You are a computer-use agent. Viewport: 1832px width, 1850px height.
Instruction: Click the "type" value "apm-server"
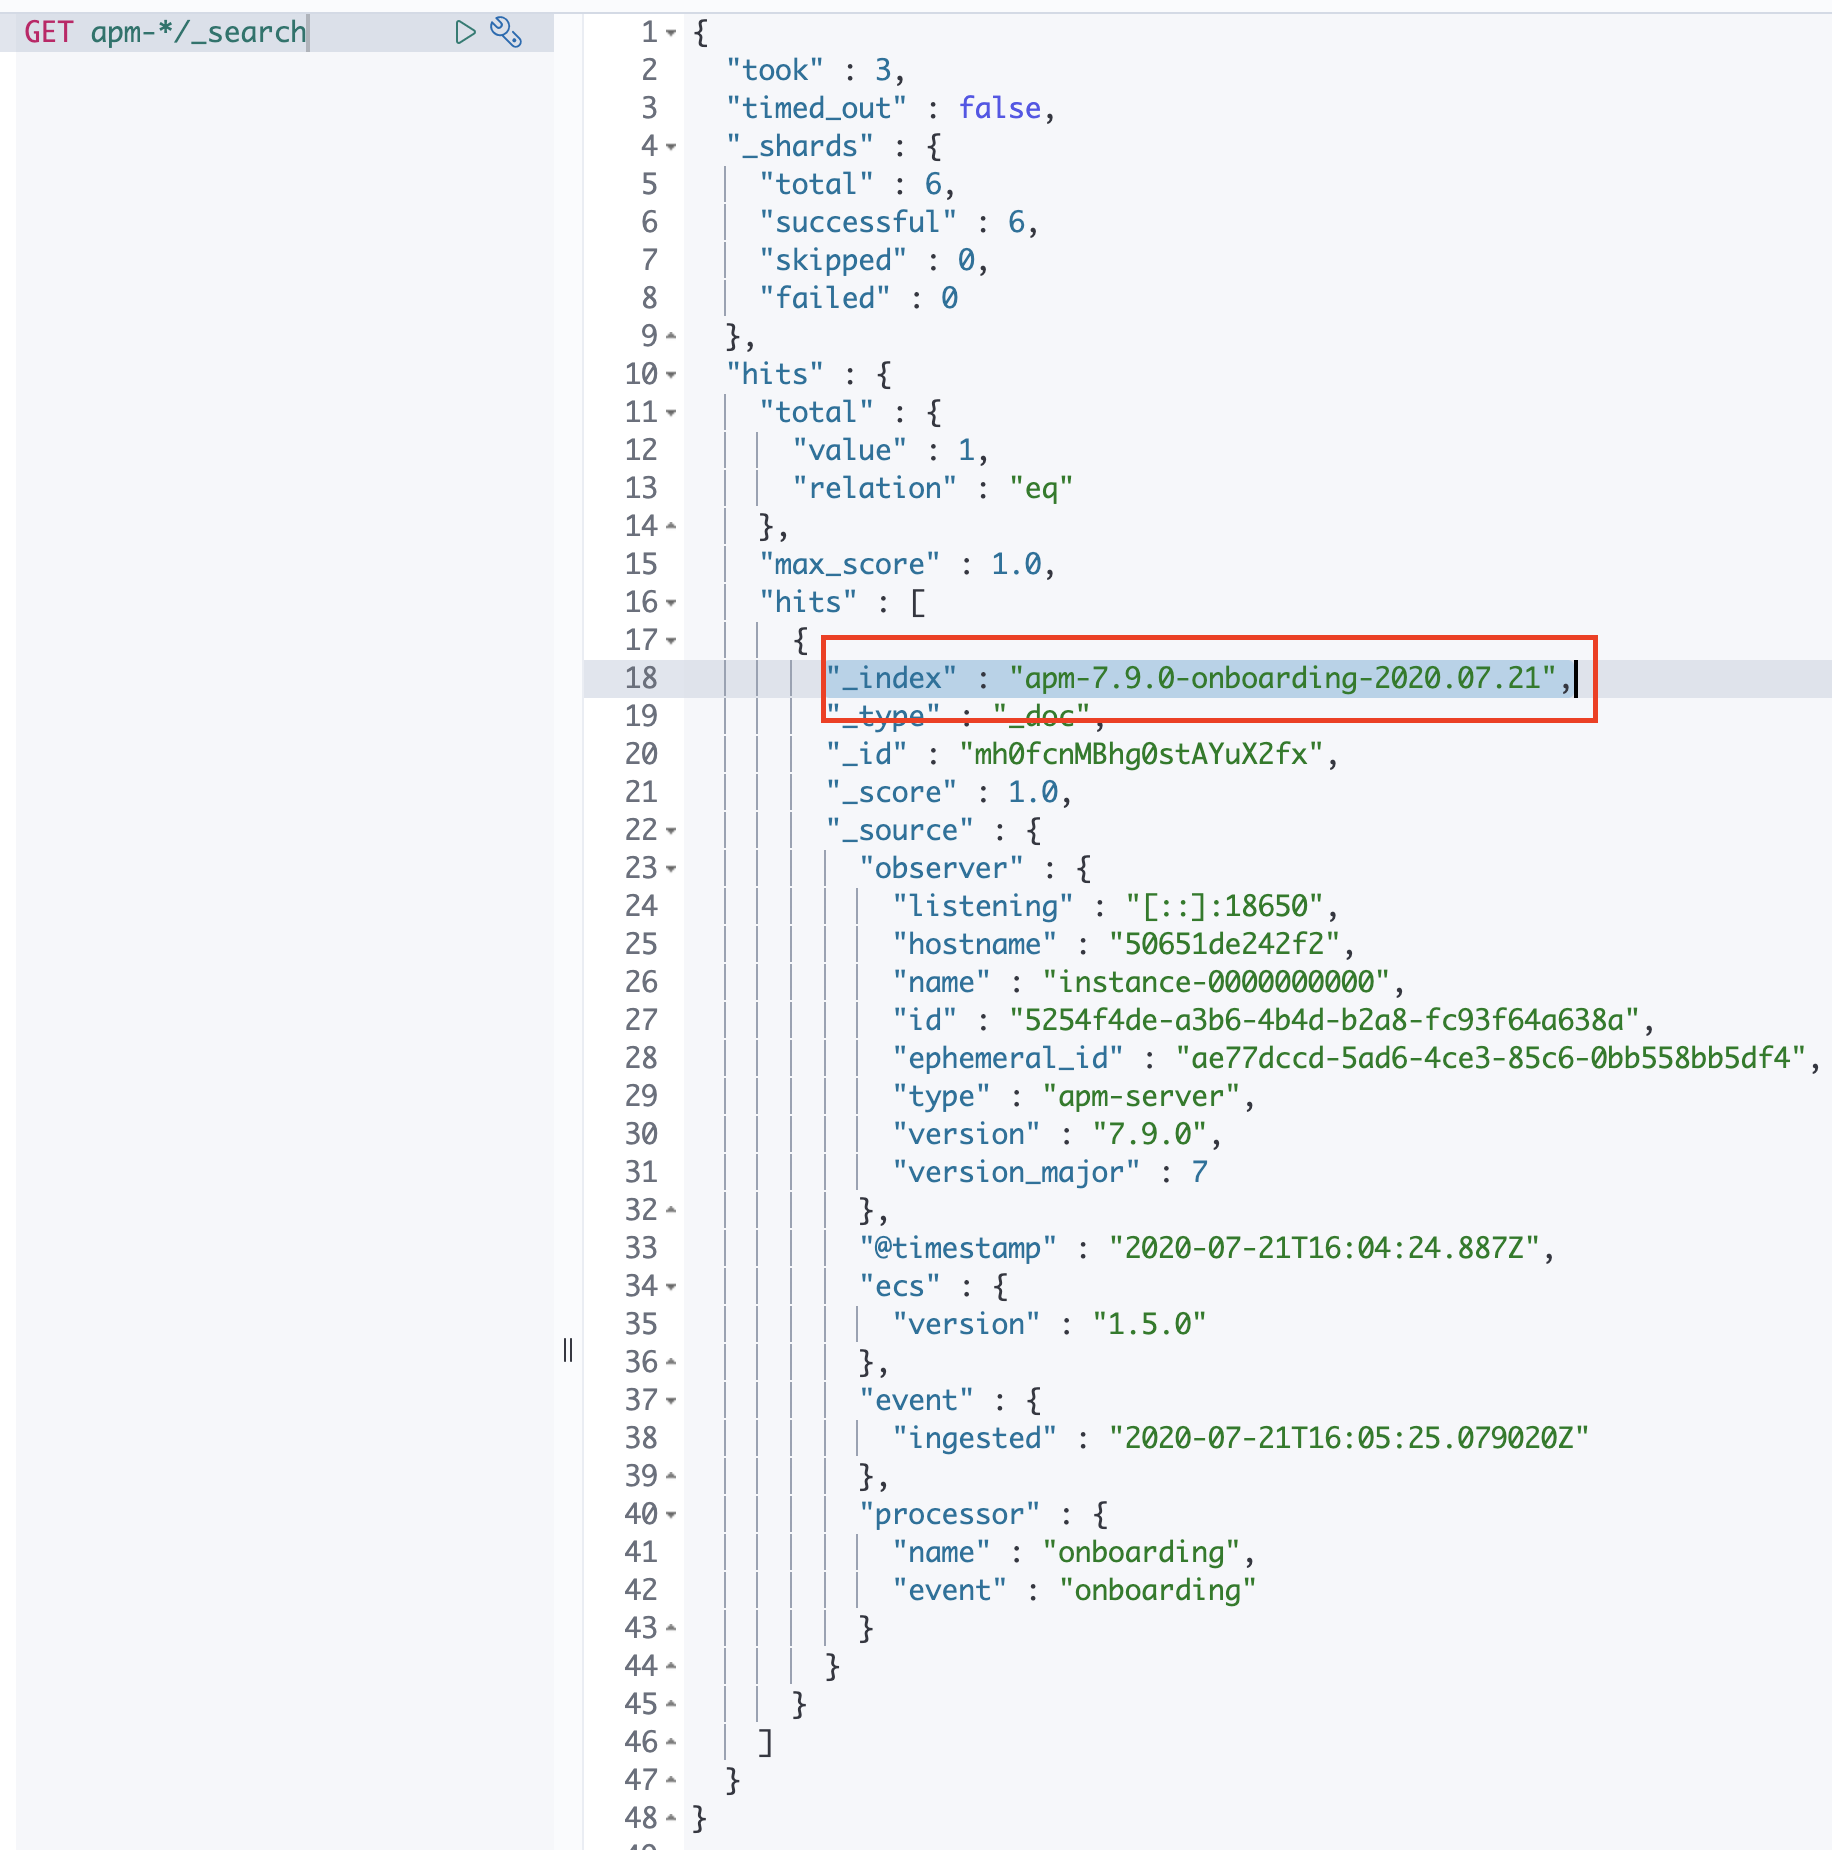pos(1142,1096)
